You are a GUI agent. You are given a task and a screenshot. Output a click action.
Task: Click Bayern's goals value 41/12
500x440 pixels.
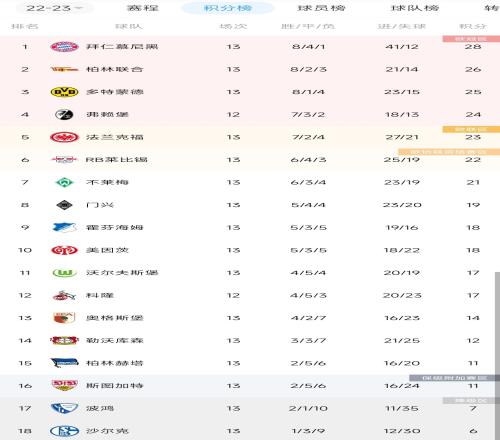[402, 47]
